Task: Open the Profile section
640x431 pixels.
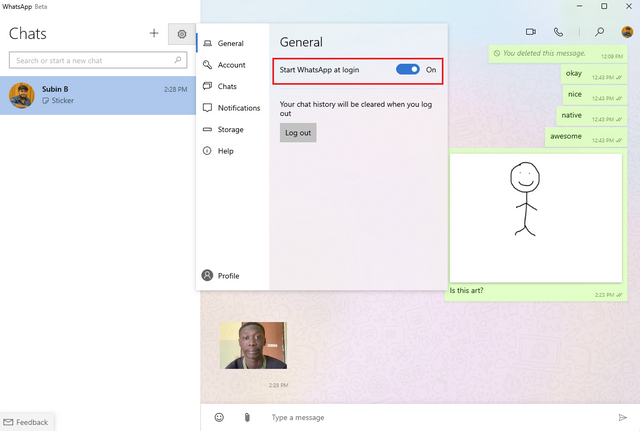Action: pos(233,275)
